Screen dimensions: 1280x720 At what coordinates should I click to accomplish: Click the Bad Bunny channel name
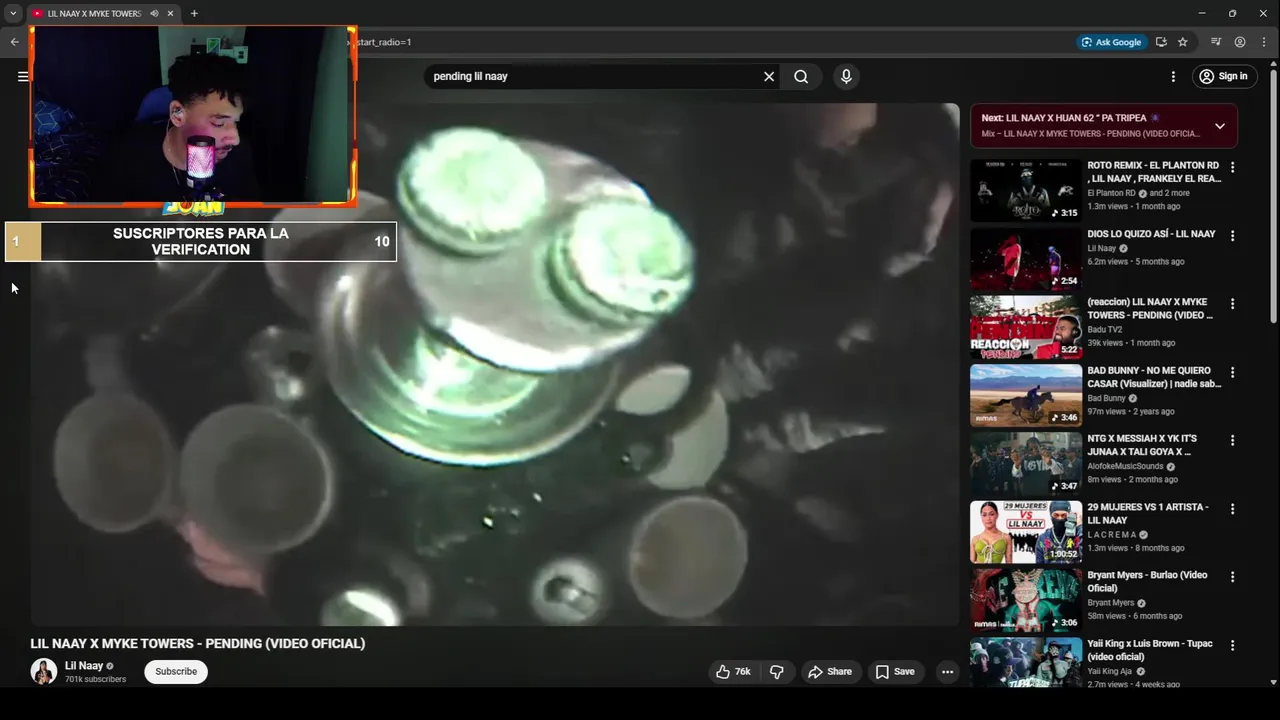pos(1106,398)
